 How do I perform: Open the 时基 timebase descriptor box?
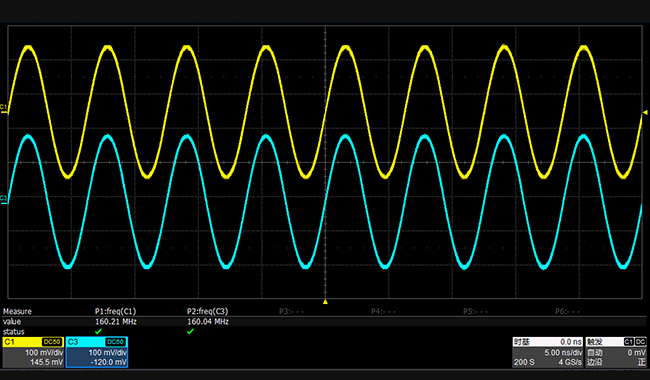(x=548, y=352)
